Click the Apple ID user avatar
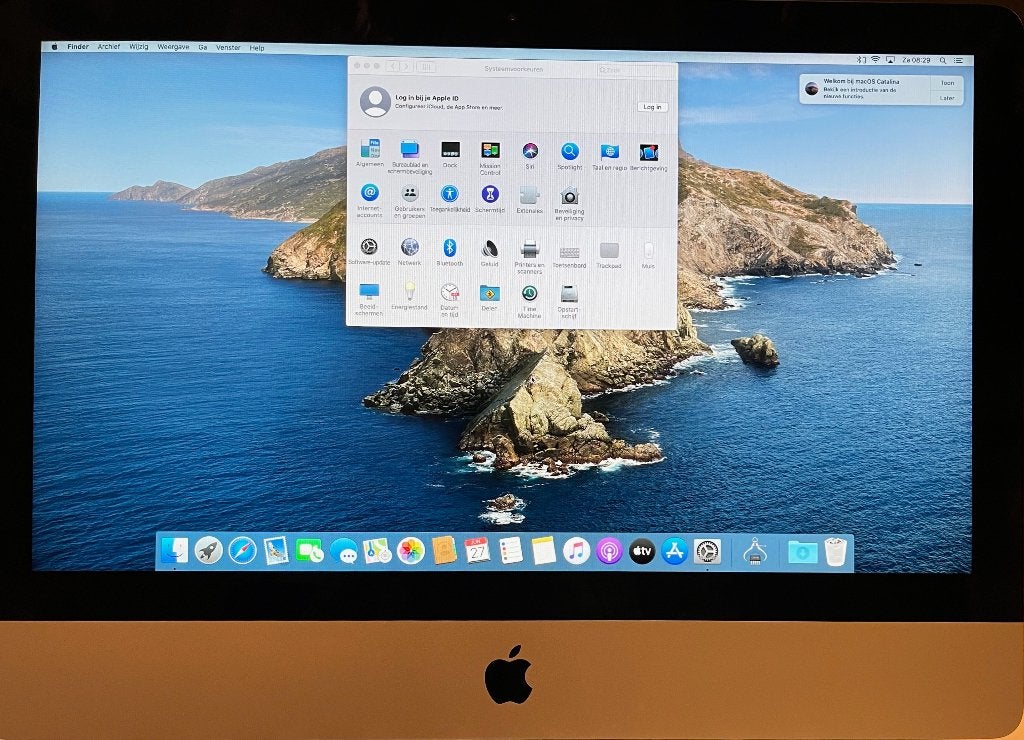 click(x=376, y=101)
